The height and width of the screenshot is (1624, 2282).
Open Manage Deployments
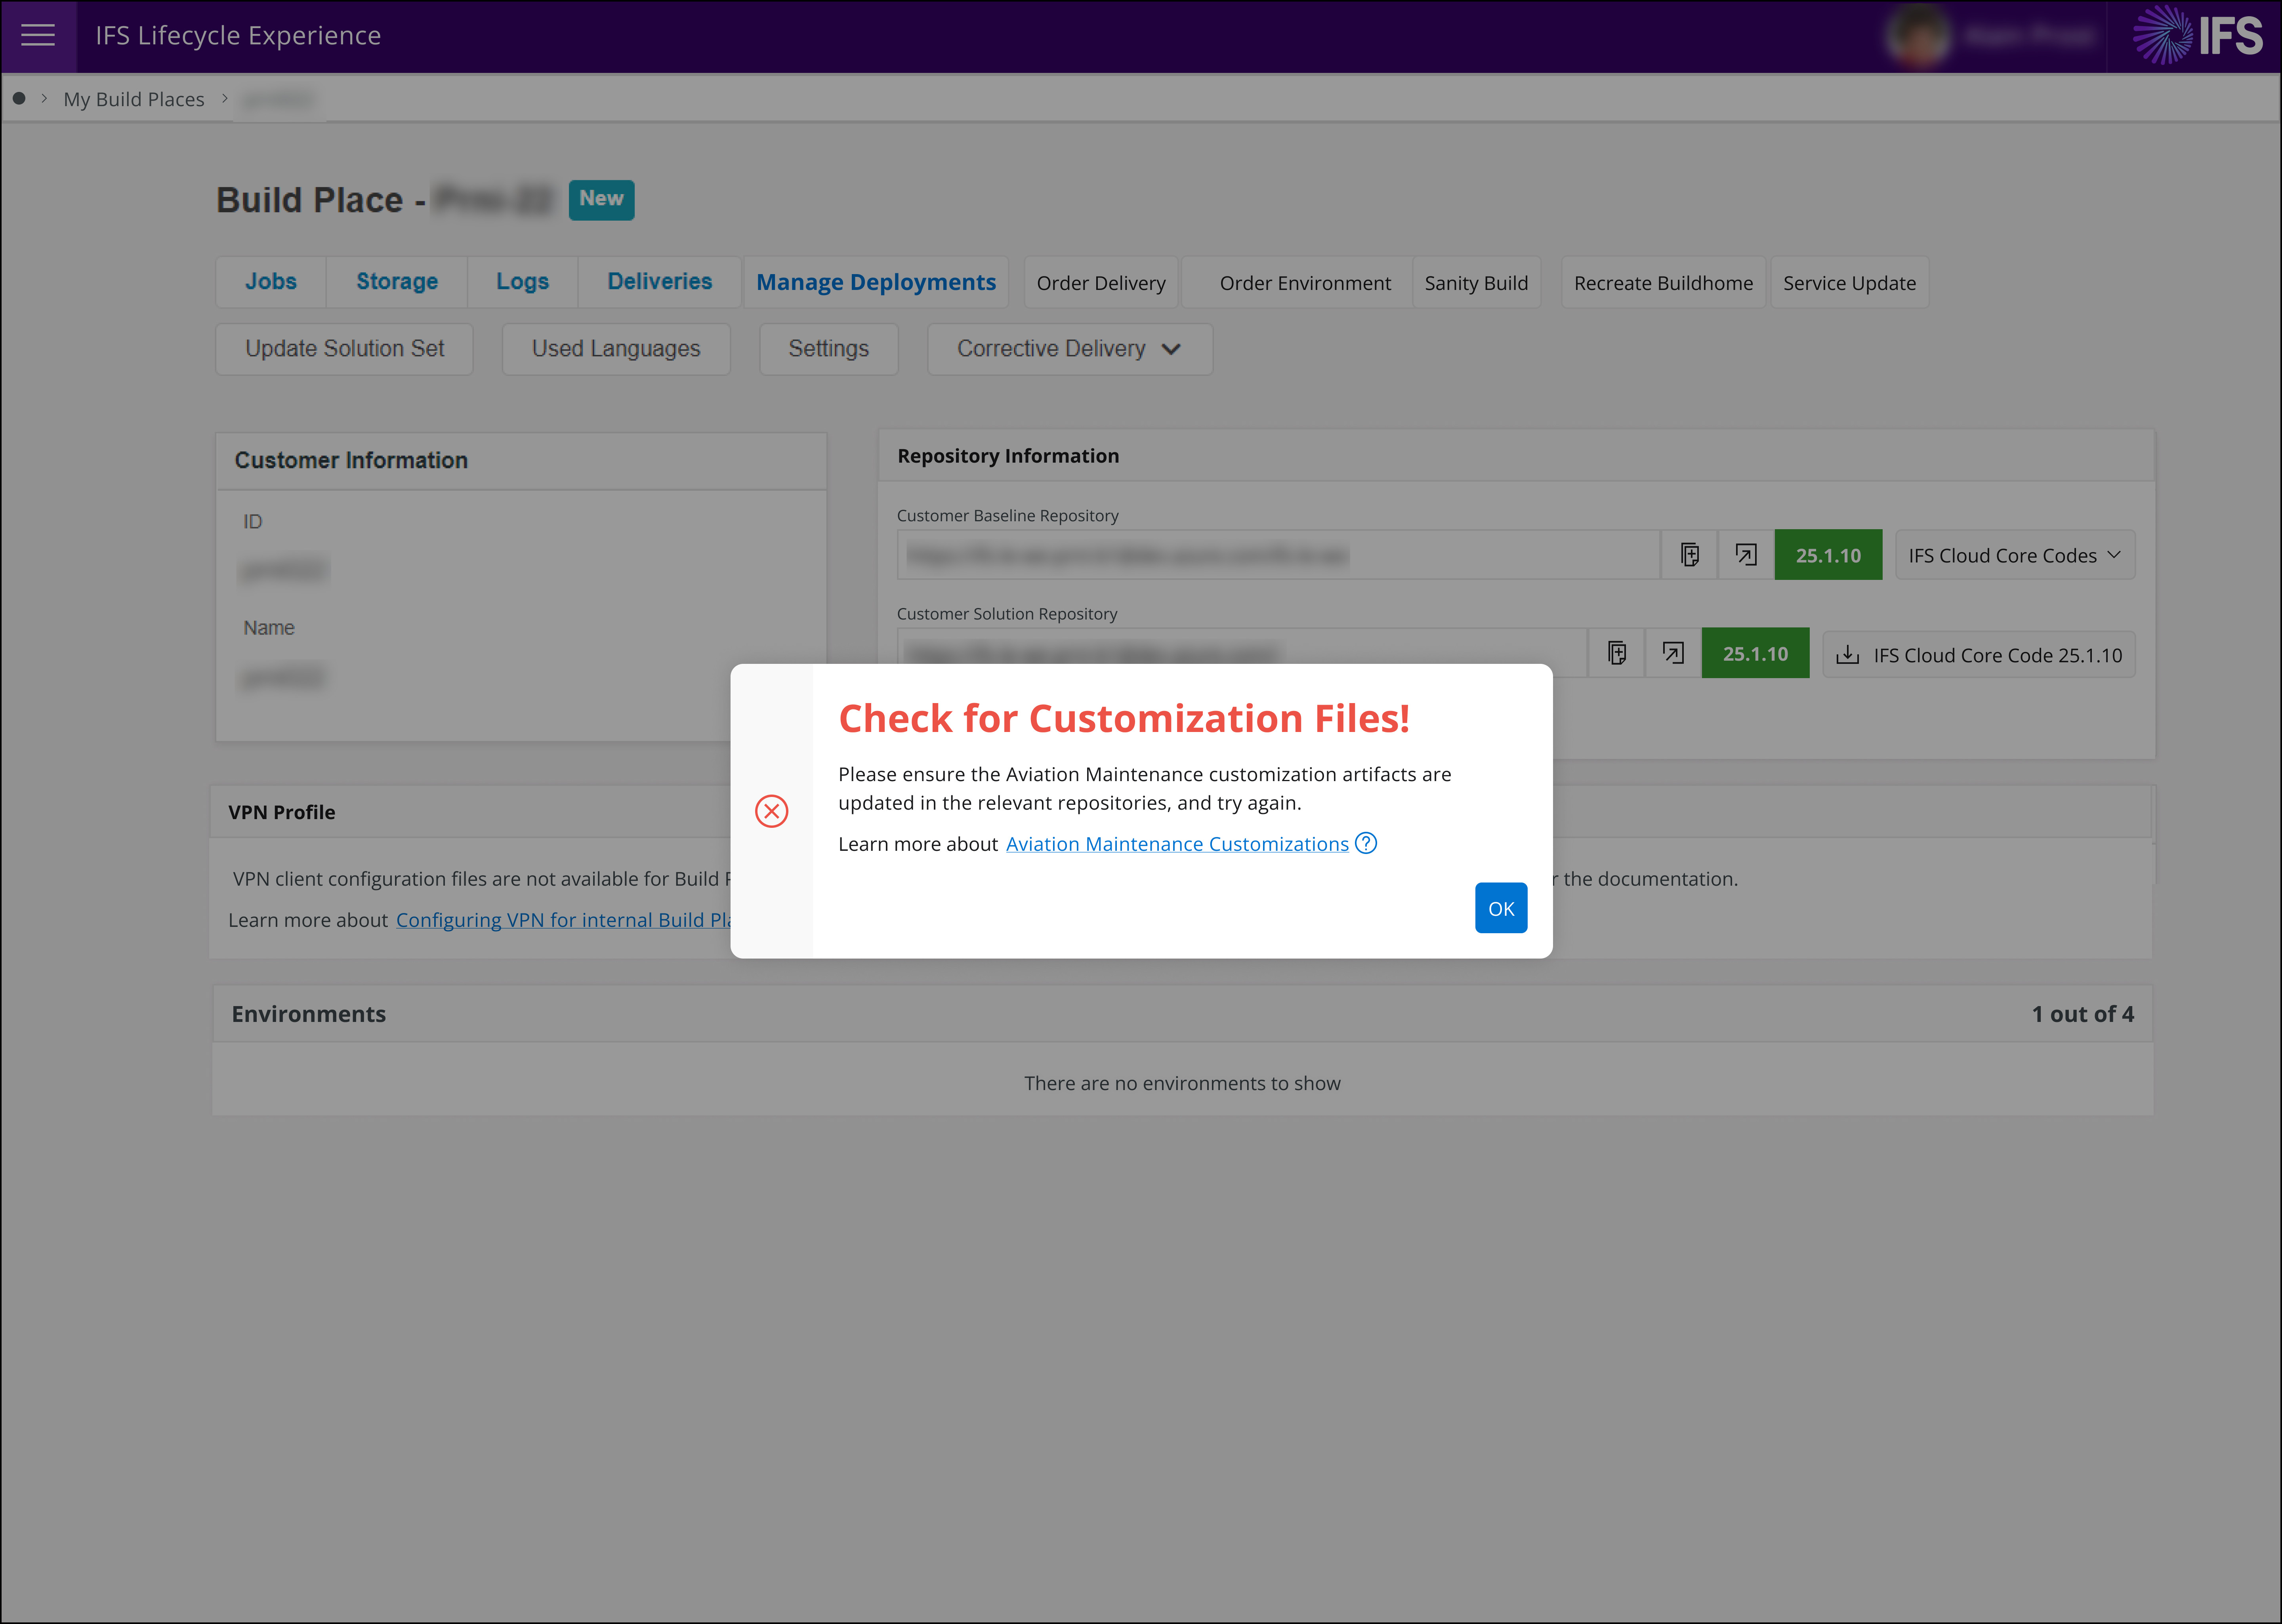pyautogui.click(x=875, y=282)
